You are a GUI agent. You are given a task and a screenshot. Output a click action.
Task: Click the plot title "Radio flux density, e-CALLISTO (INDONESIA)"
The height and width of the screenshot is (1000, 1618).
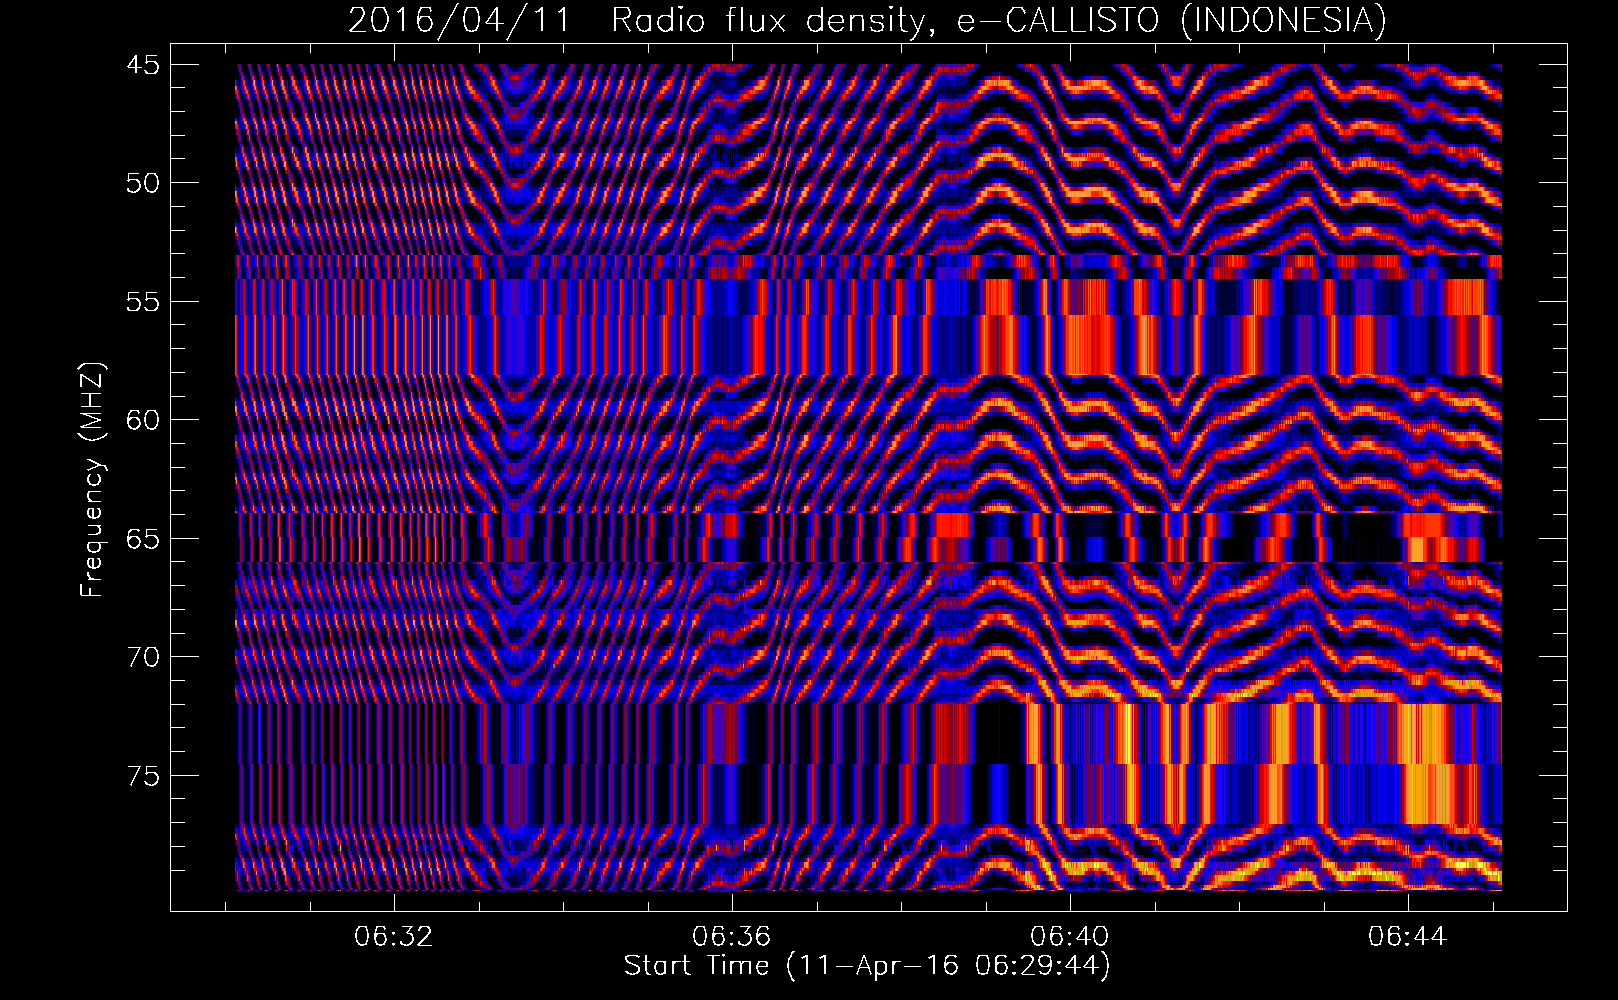(999, 20)
